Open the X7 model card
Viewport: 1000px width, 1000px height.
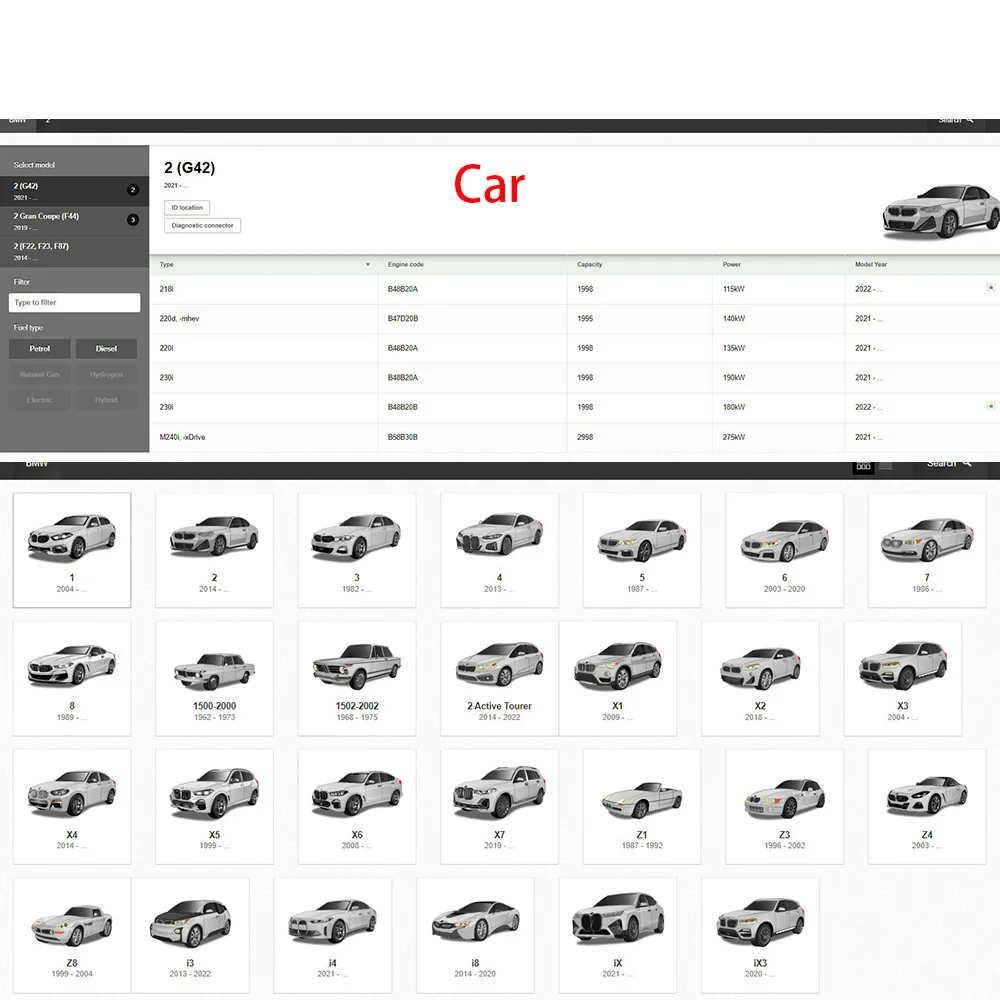pyautogui.click(x=499, y=807)
